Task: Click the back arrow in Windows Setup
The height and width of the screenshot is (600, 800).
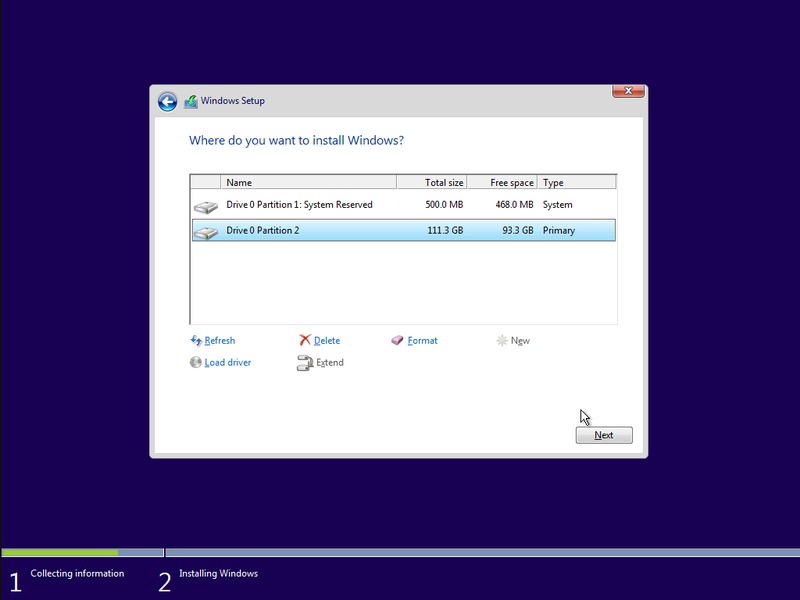Action: coord(167,101)
